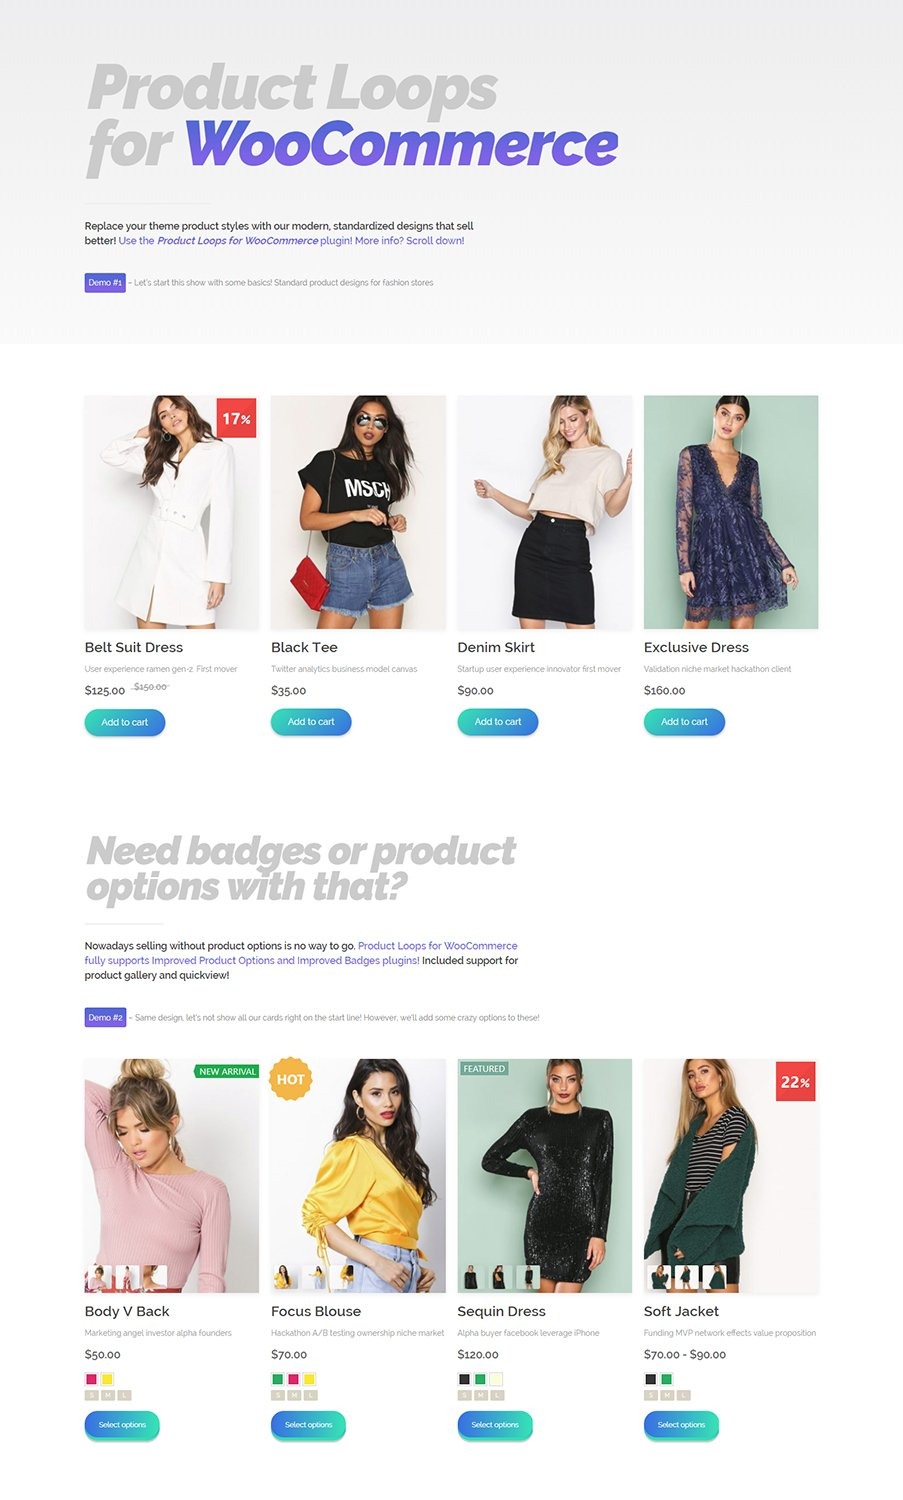Pick the black swatch under Soft Jacket
Image resolution: width=903 pixels, height=1500 pixels.
(651, 1379)
